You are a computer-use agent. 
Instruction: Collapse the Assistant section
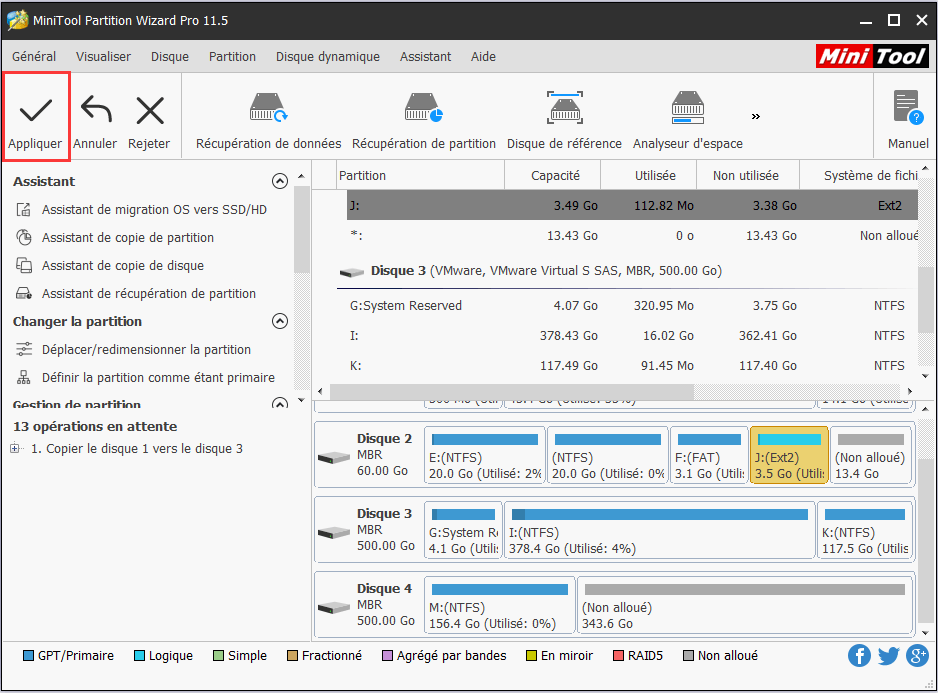(x=279, y=181)
